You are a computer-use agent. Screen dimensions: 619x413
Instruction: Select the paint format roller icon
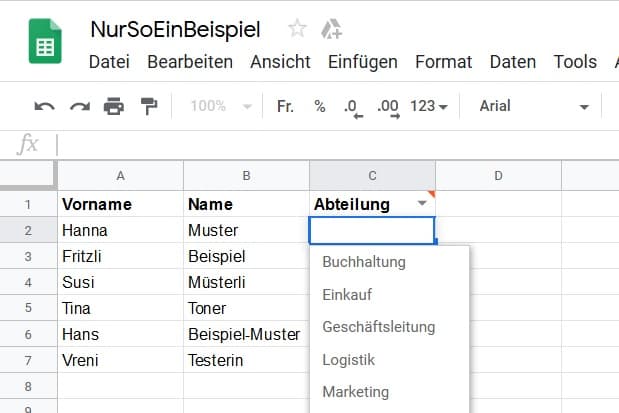point(148,106)
